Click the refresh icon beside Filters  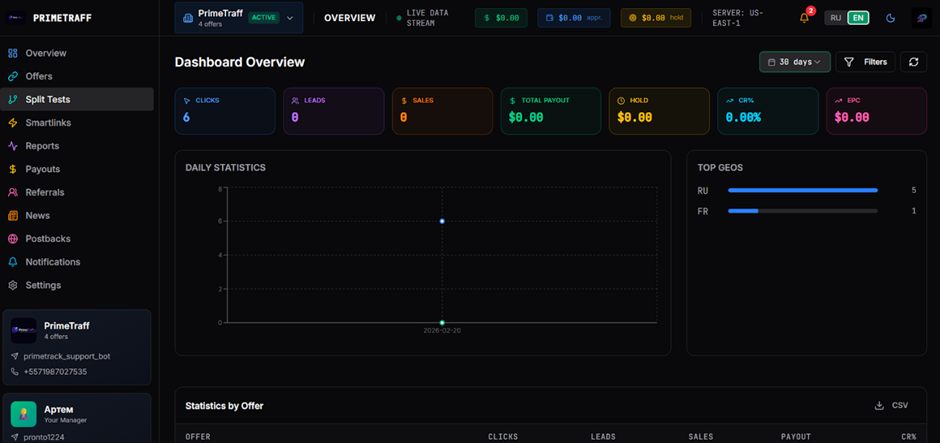pyautogui.click(x=913, y=62)
